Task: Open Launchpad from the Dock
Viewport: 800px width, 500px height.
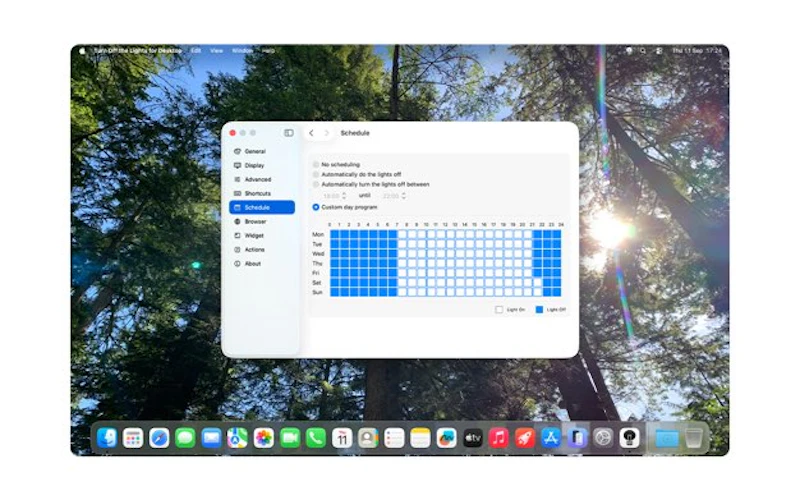Action: (x=133, y=438)
